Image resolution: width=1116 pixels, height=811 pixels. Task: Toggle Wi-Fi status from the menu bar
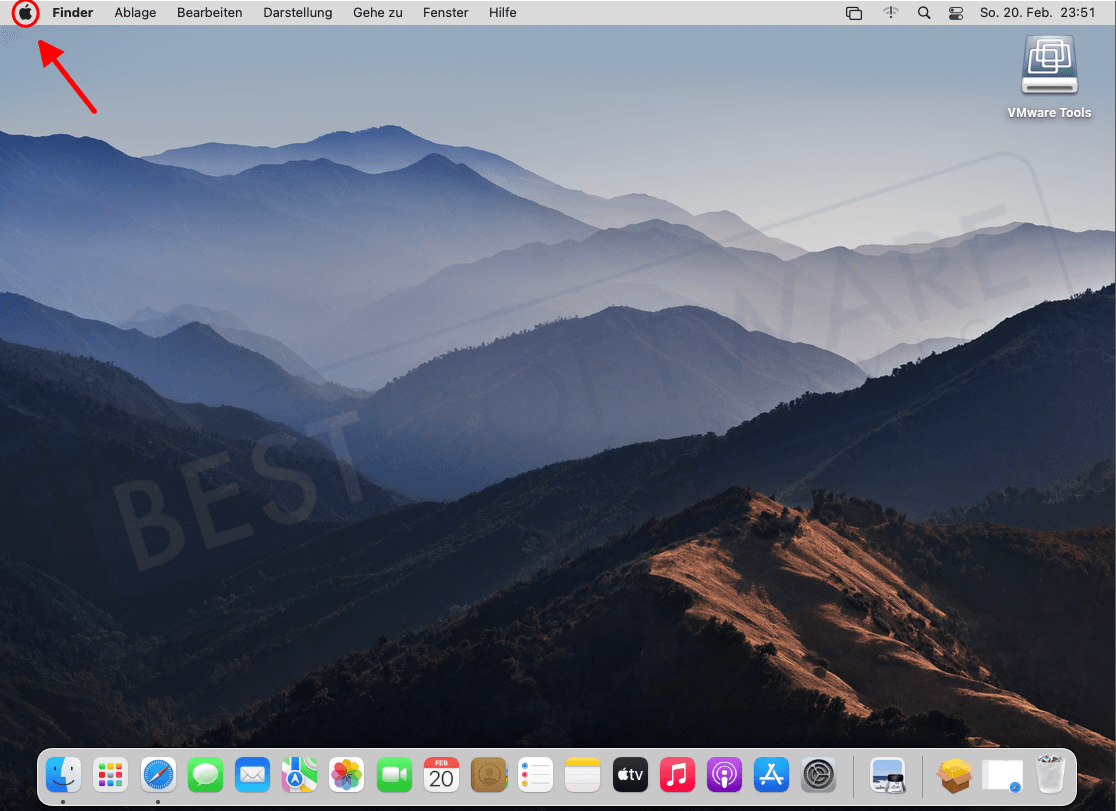pos(890,13)
